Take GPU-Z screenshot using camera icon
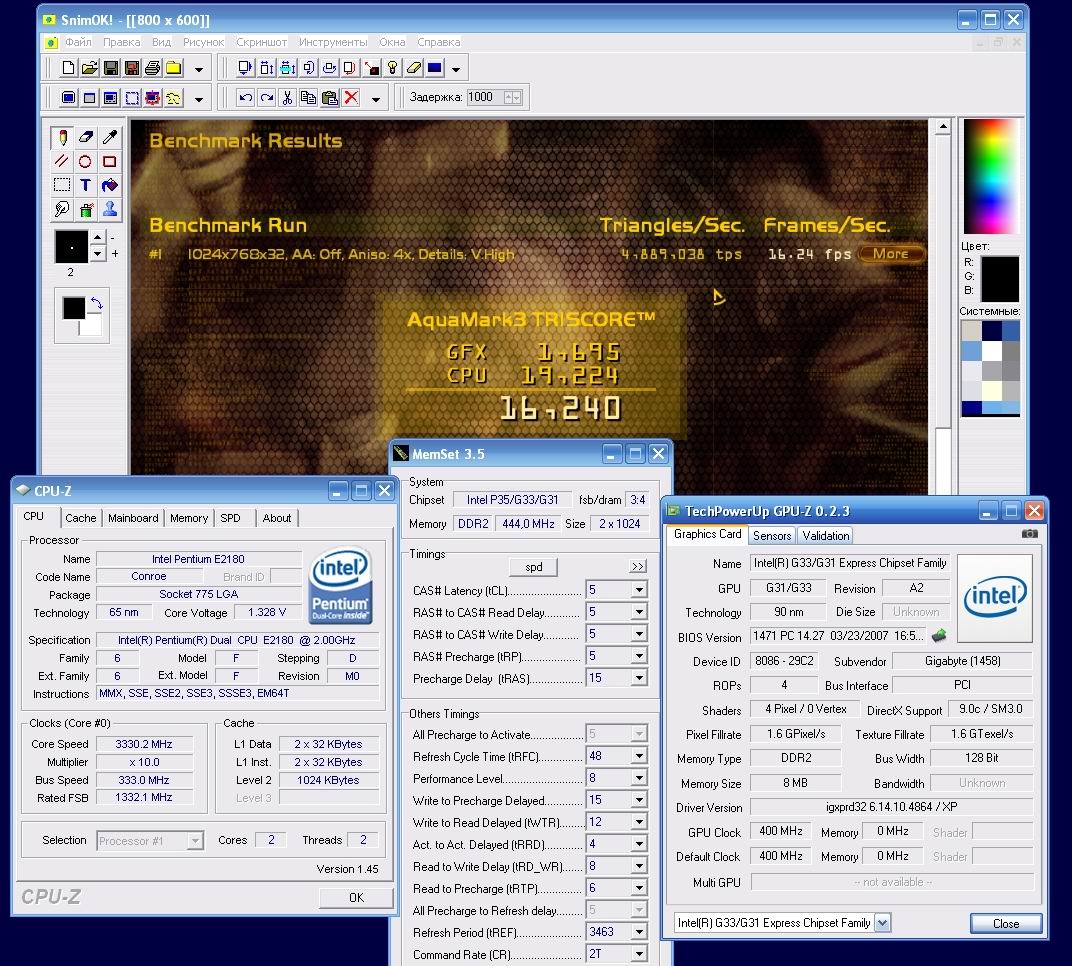 pyautogui.click(x=1030, y=534)
